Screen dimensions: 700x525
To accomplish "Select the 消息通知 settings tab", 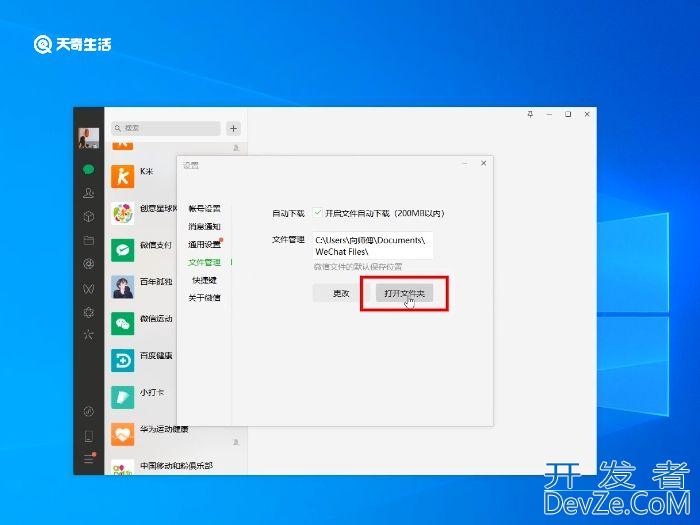I will [x=204, y=226].
